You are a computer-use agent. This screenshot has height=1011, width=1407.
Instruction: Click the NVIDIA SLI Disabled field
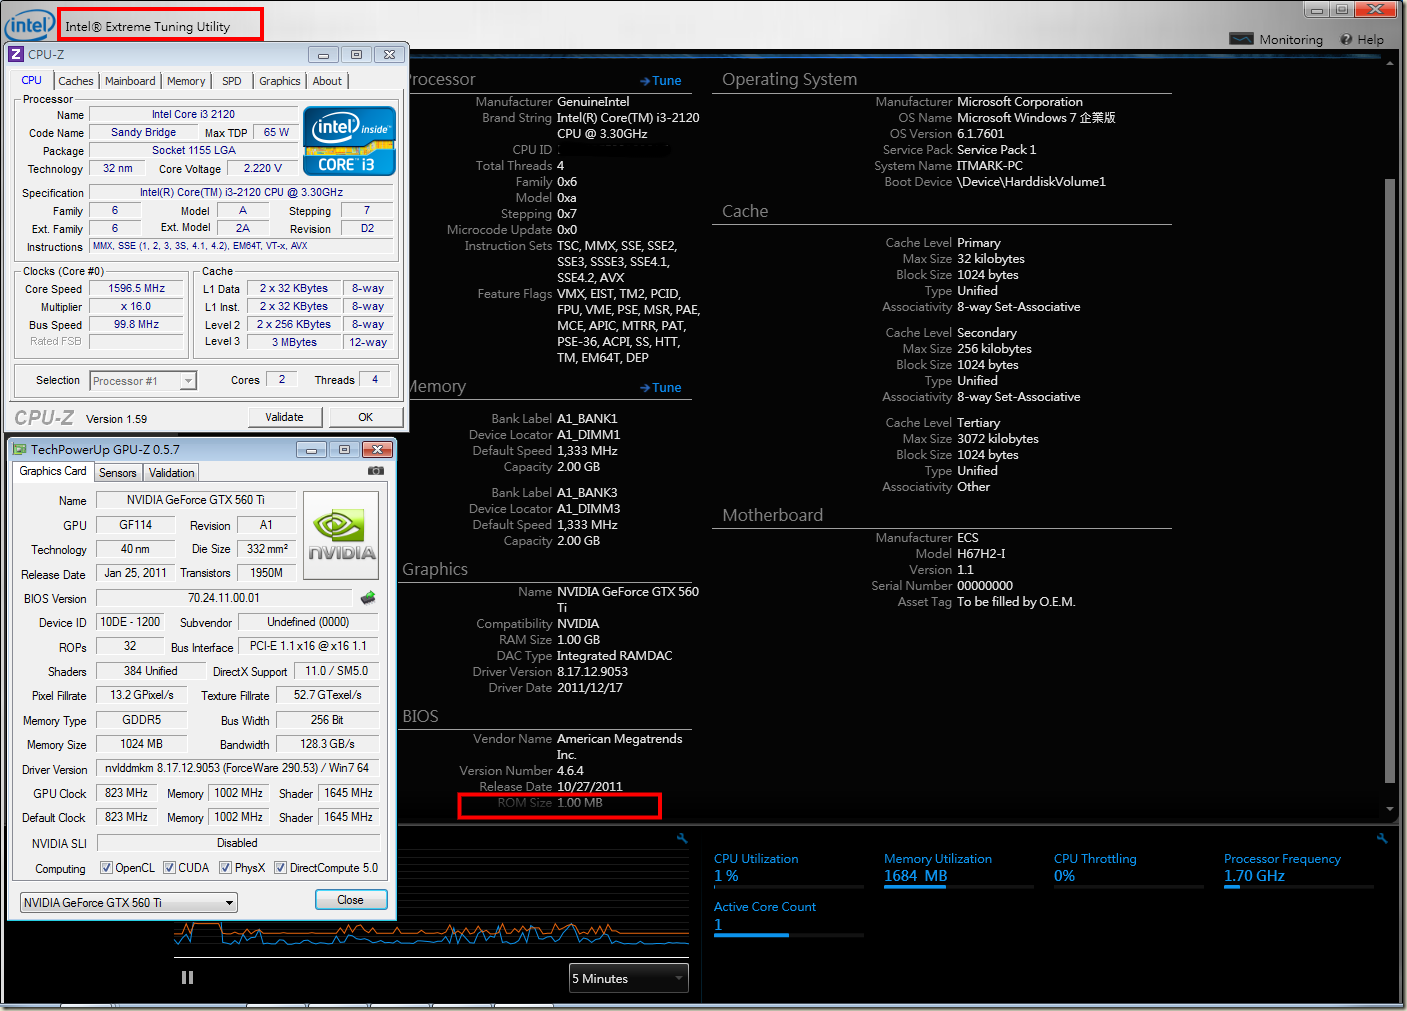coord(237,843)
